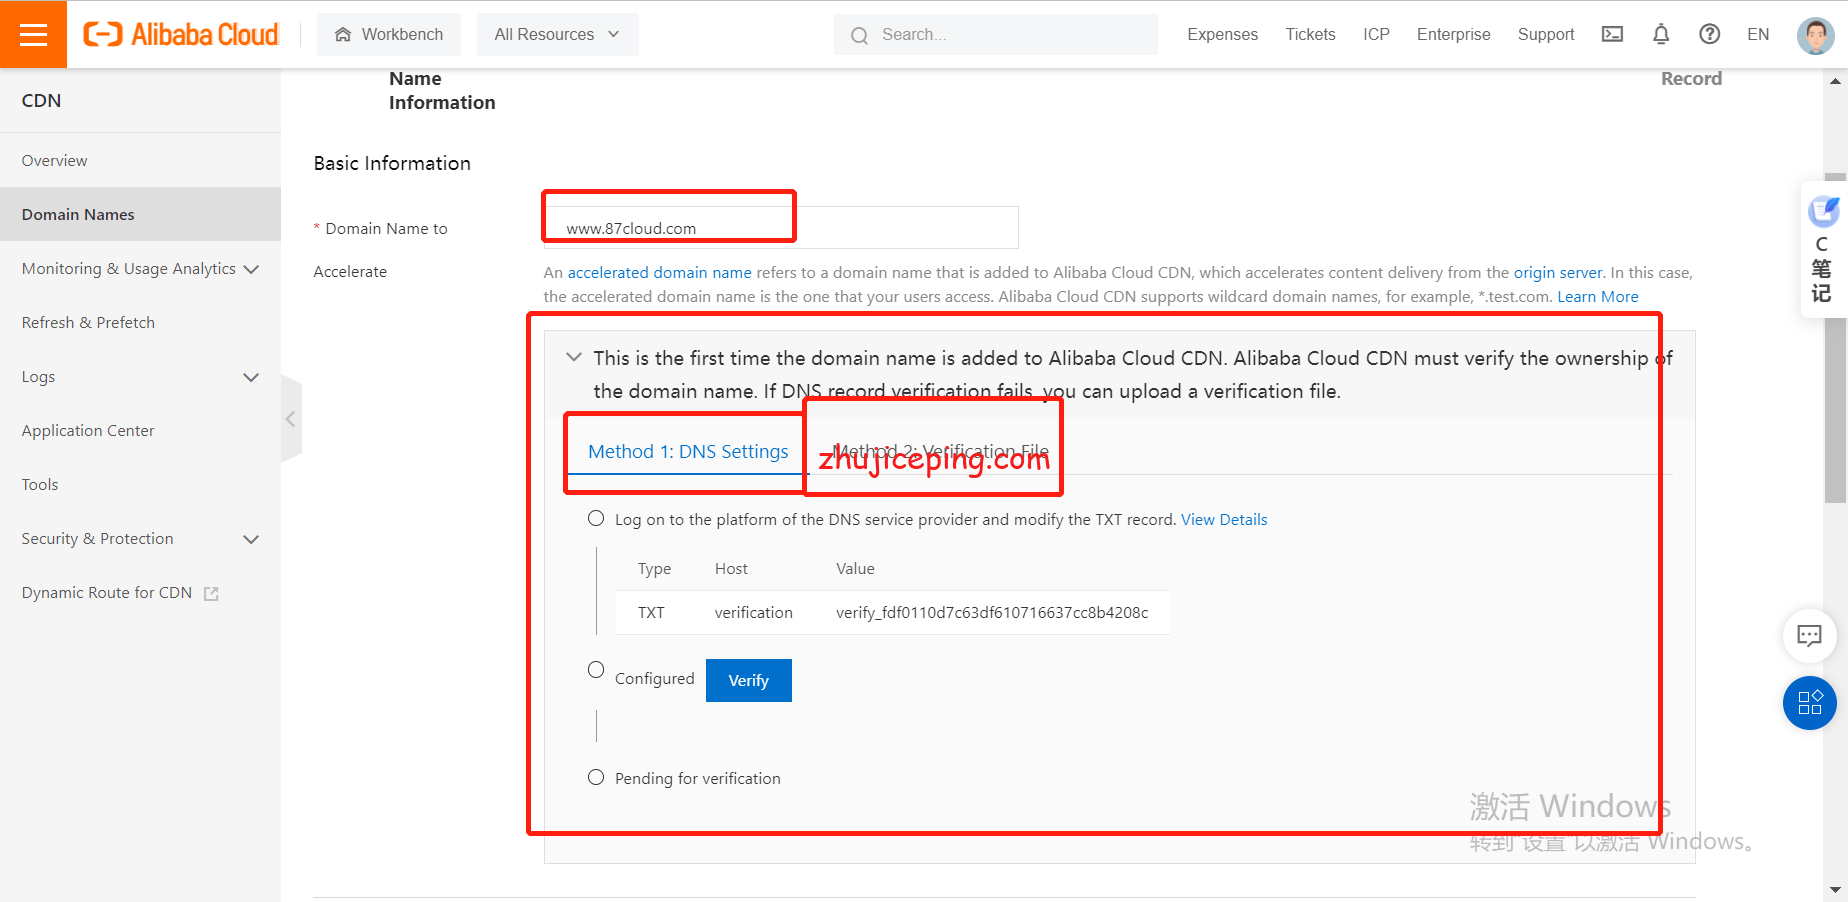
Task: Open the origin server link
Action: [x=1558, y=273]
